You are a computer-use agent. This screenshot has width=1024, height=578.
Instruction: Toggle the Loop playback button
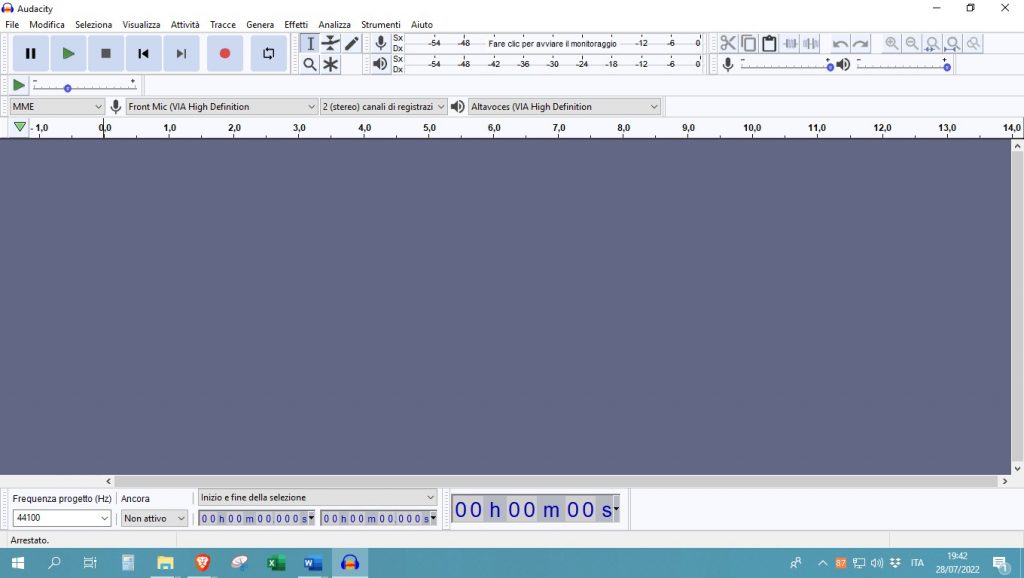tap(268, 53)
